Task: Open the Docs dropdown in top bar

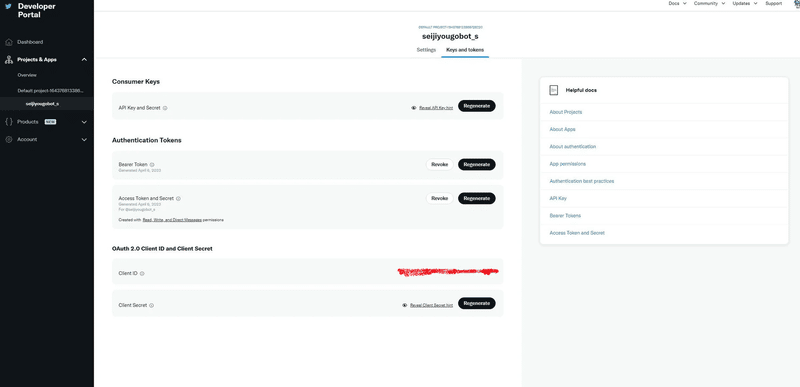Action: pos(677,3)
